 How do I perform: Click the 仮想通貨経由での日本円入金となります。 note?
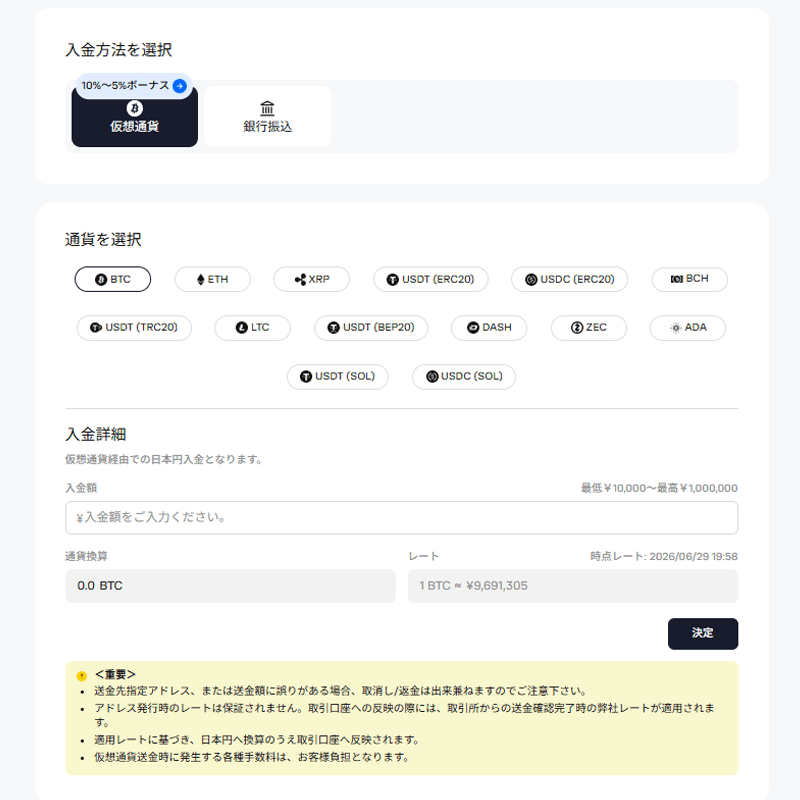(x=163, y=459)
